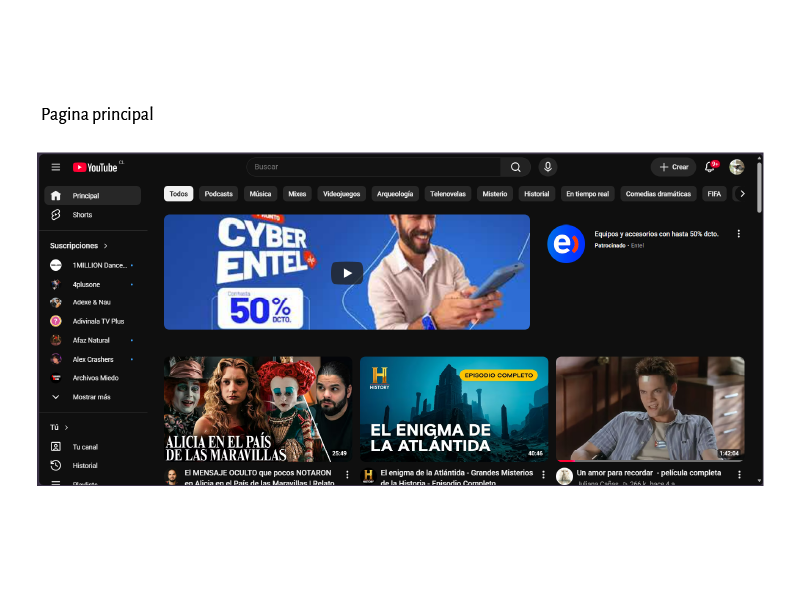Screen dimensions: 800x600
Task: Expand Suscripciones section
Action: point(79,245)
